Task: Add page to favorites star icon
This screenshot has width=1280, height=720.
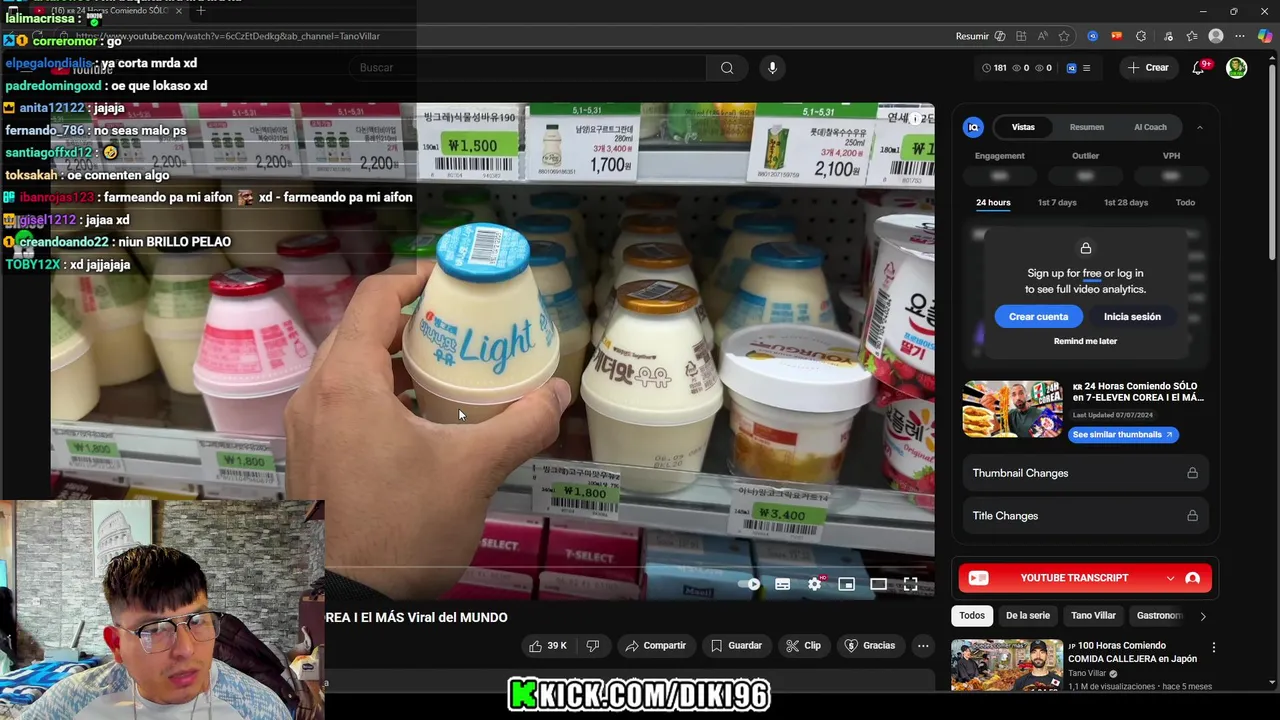Action: 1064,36
